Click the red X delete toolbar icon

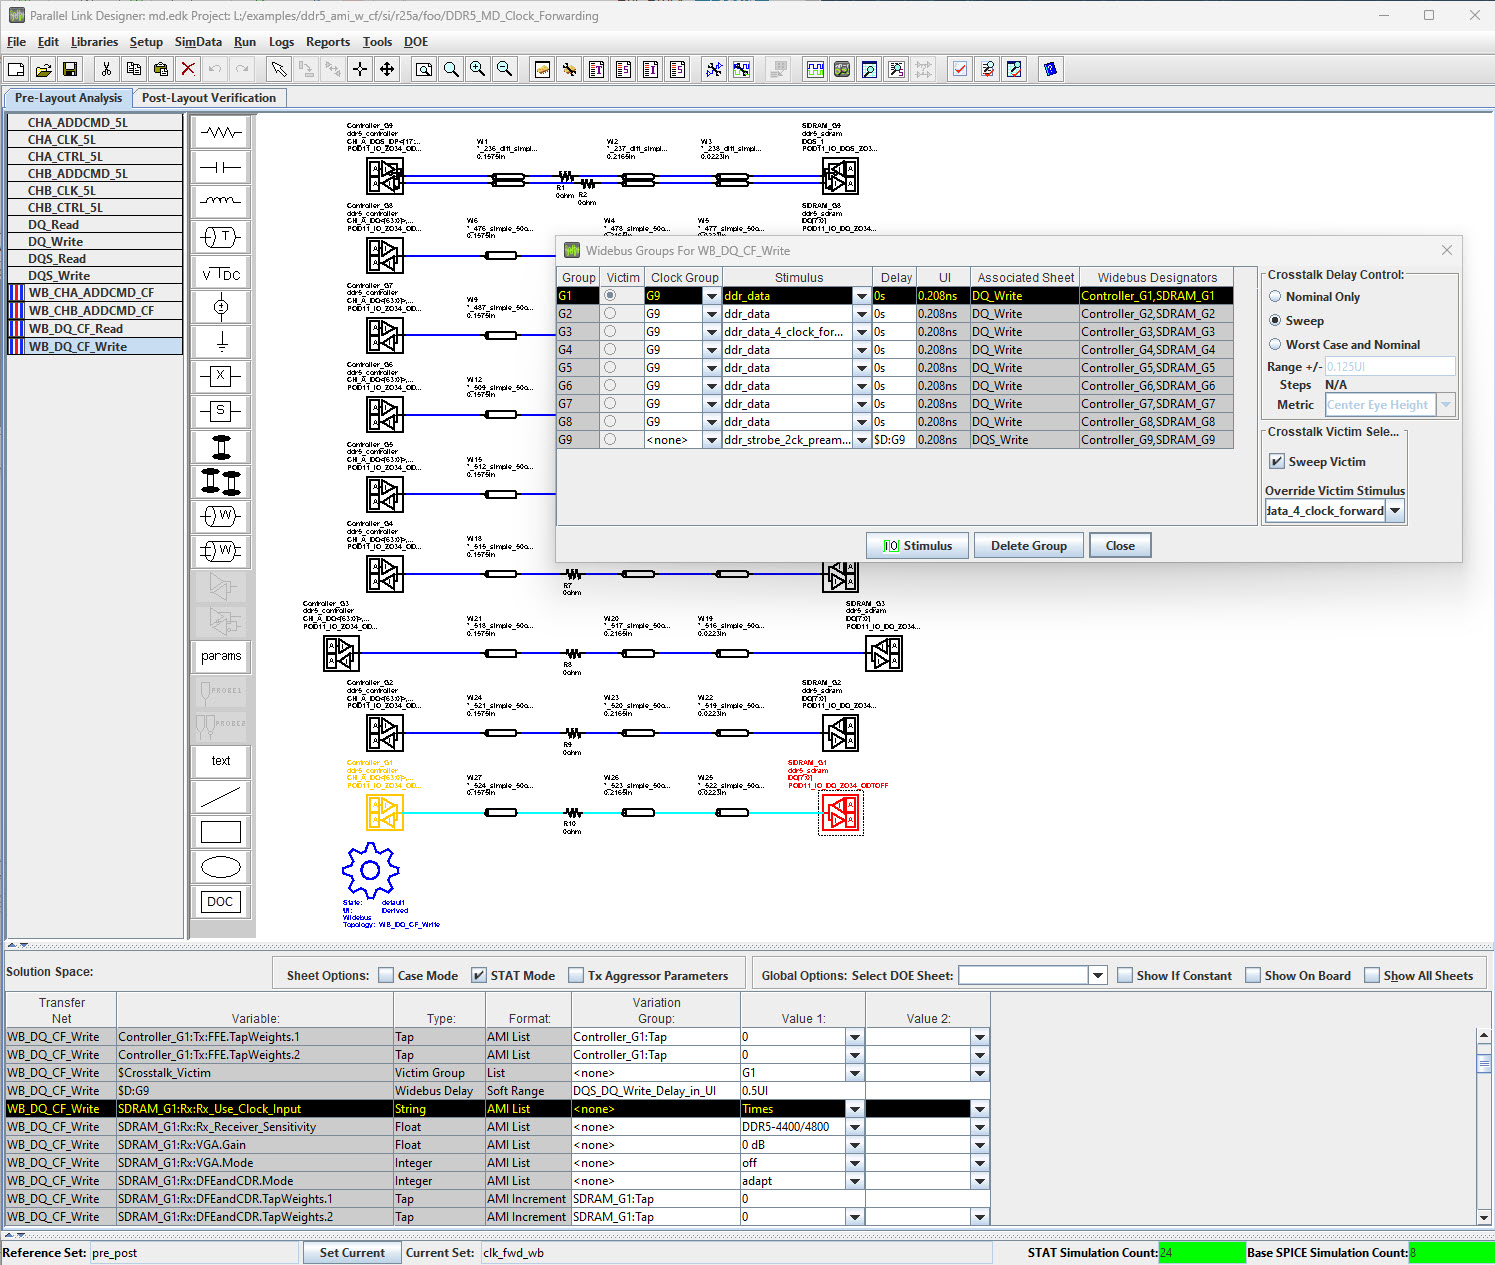pyautogui.click(x=188, y=69)
